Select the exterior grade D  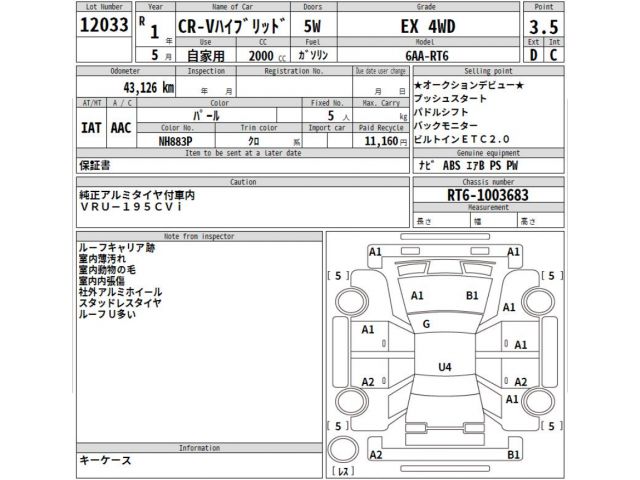pyautogui.click(x=533, y=55)
